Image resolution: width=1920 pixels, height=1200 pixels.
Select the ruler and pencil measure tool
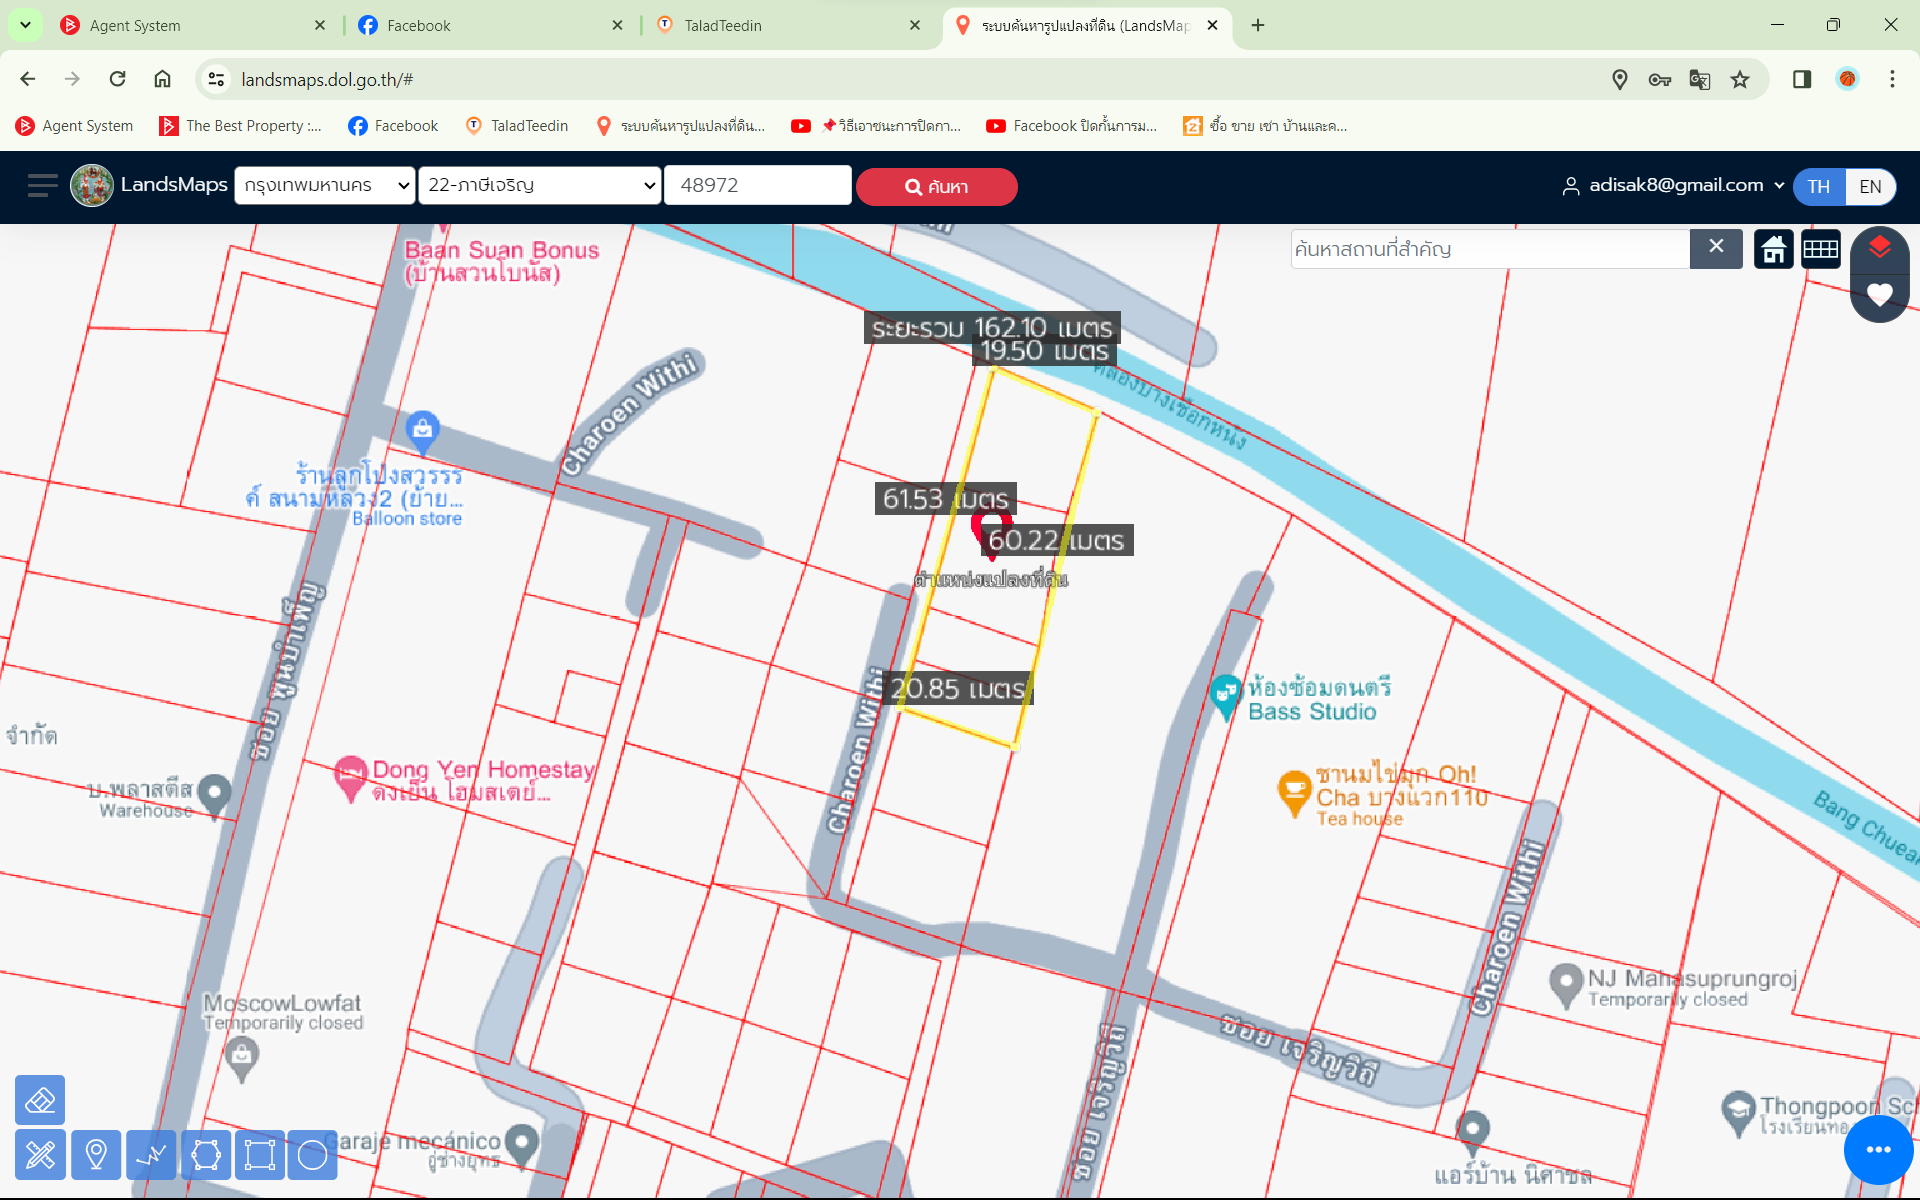(40, 1155)
